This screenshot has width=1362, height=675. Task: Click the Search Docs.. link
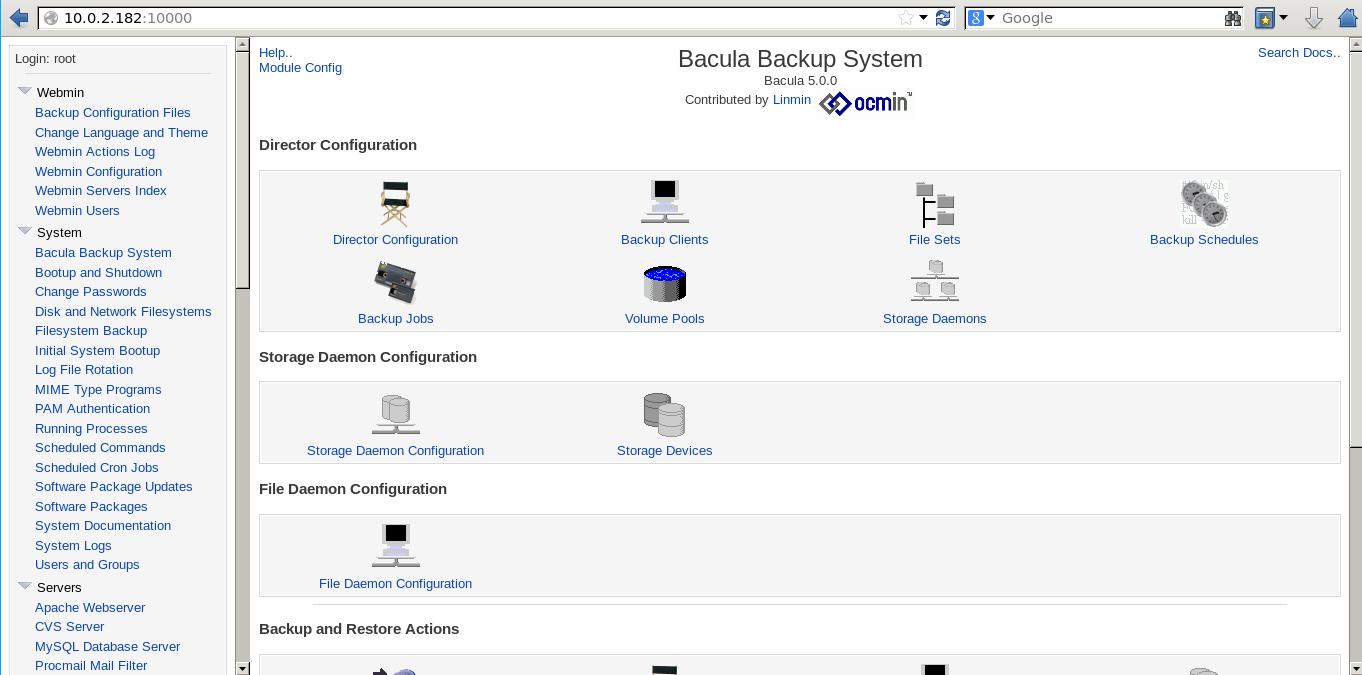(x=1299, y=53)
